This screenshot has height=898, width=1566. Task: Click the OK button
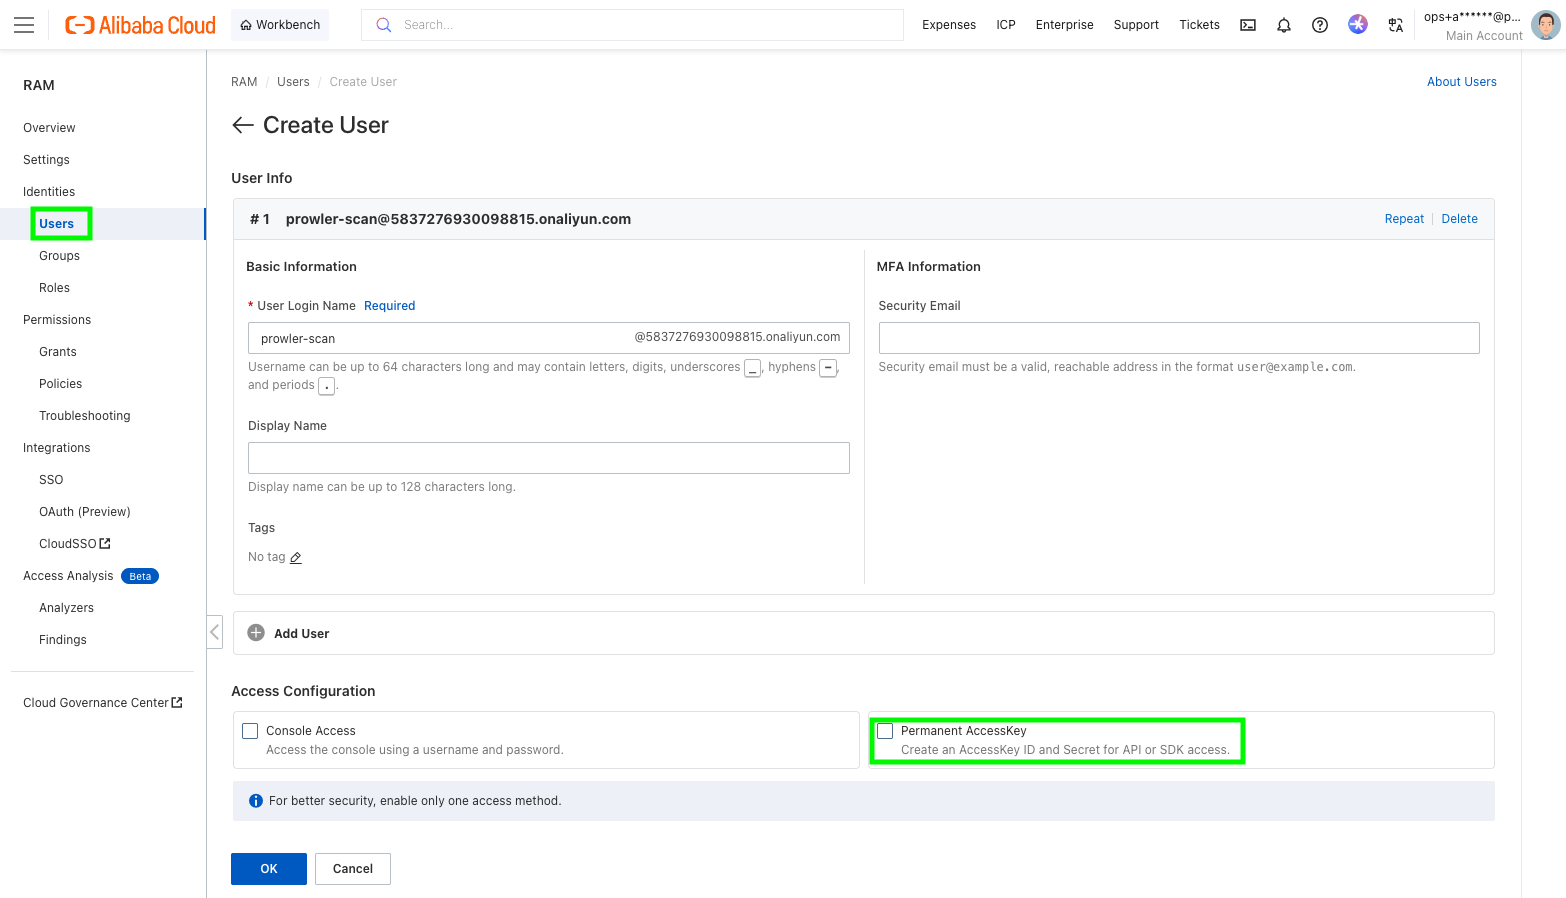(x=268, y=868)
